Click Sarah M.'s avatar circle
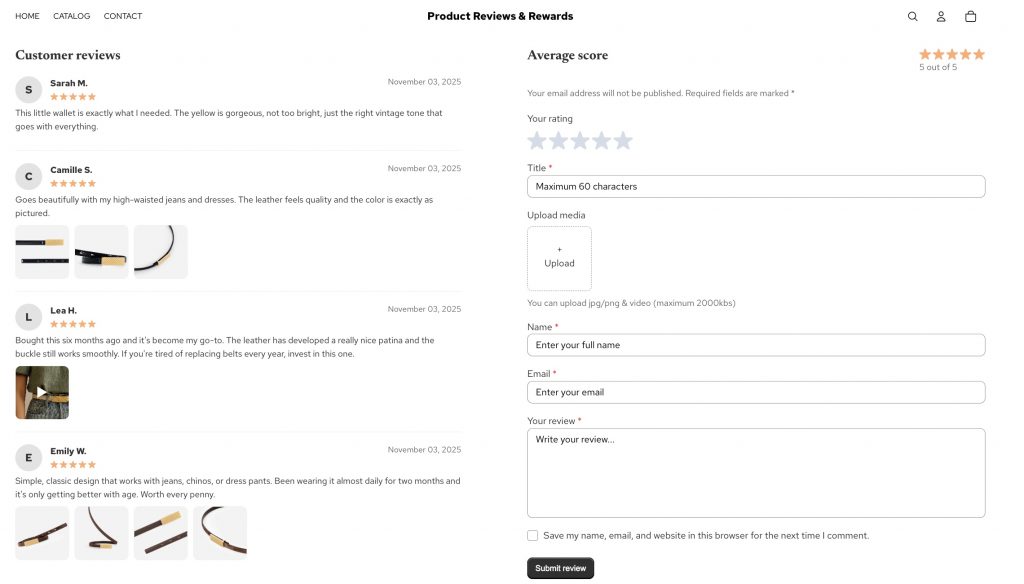Viewport: 1024px width, 584px height. click(x=28, y=89)
